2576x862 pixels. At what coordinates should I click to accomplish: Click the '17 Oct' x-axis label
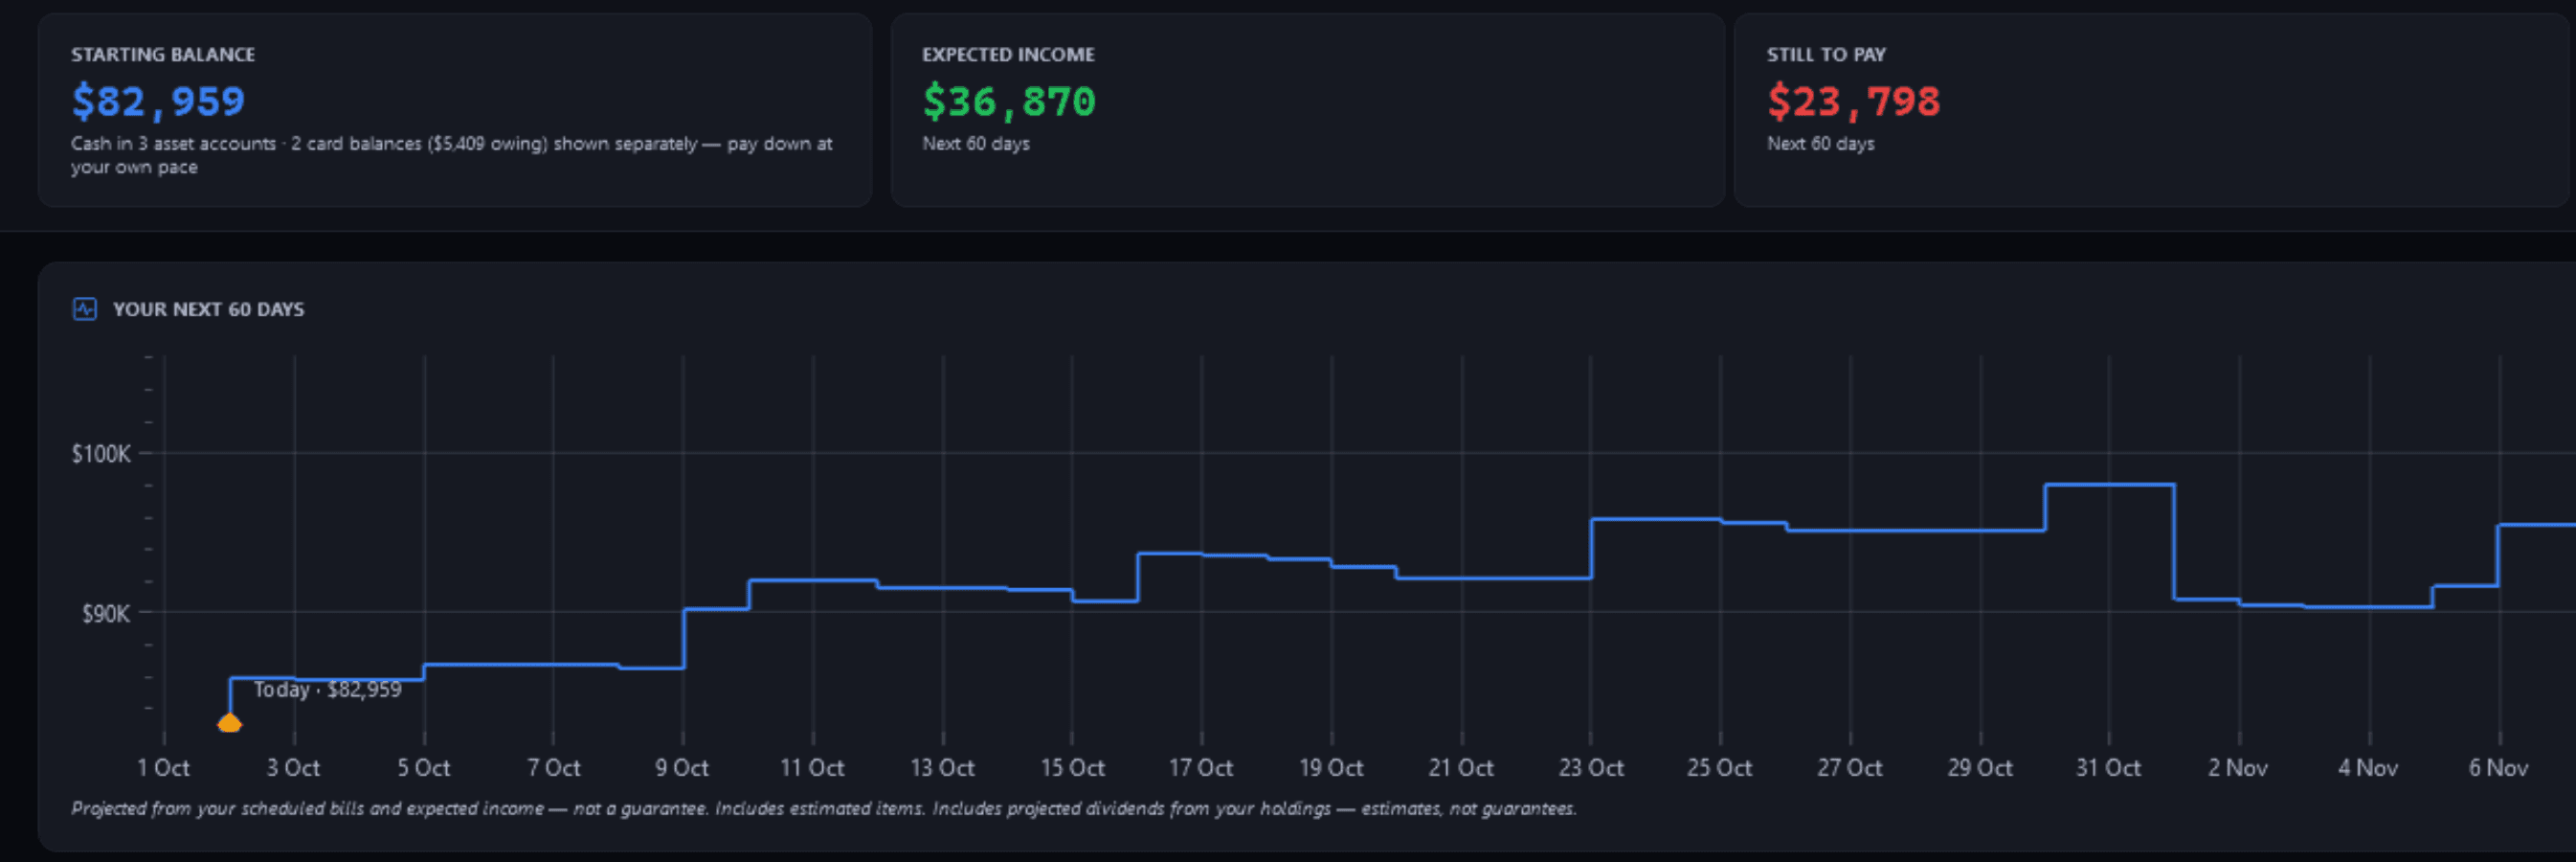tap(1201, 768)
